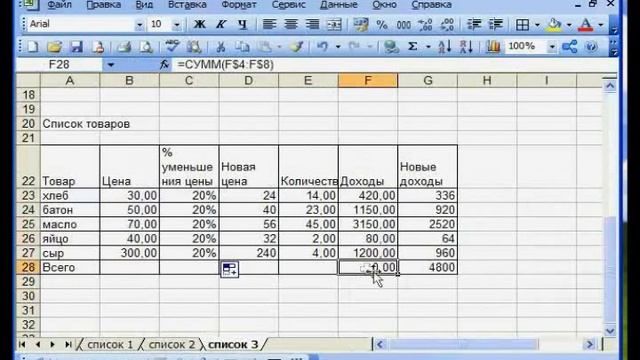
Task: Go to first sheet navigation arrow
Action: tap(22, 344)
